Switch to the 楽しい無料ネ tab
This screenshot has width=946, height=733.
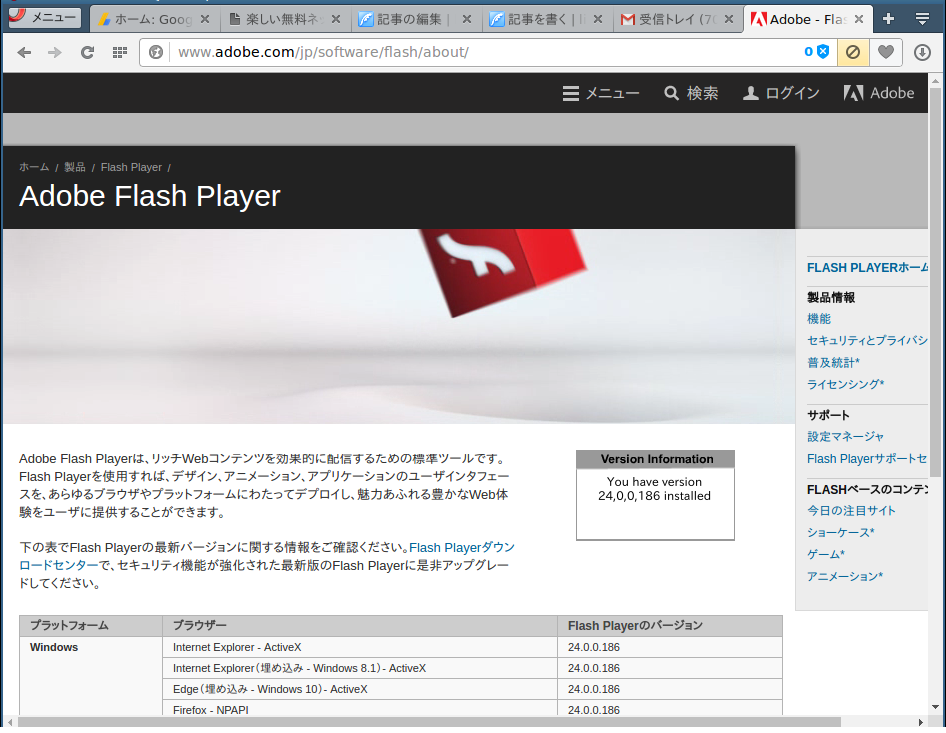pyautogui.click(x=285, y=19)
